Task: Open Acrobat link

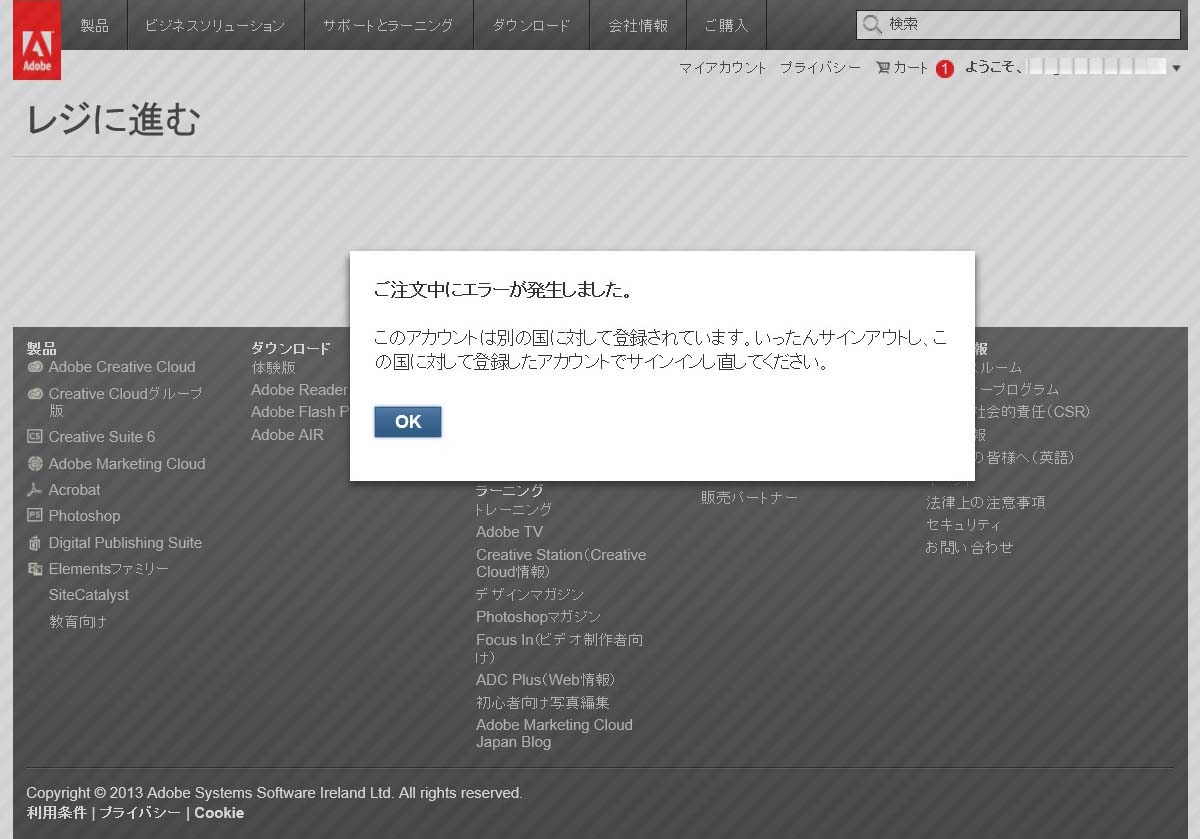Action: click(75, 490)
